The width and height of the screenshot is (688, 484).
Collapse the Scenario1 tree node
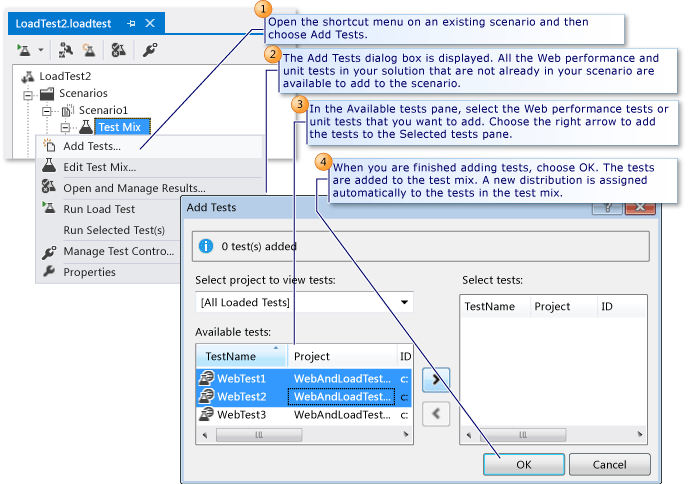pos(46,111)
